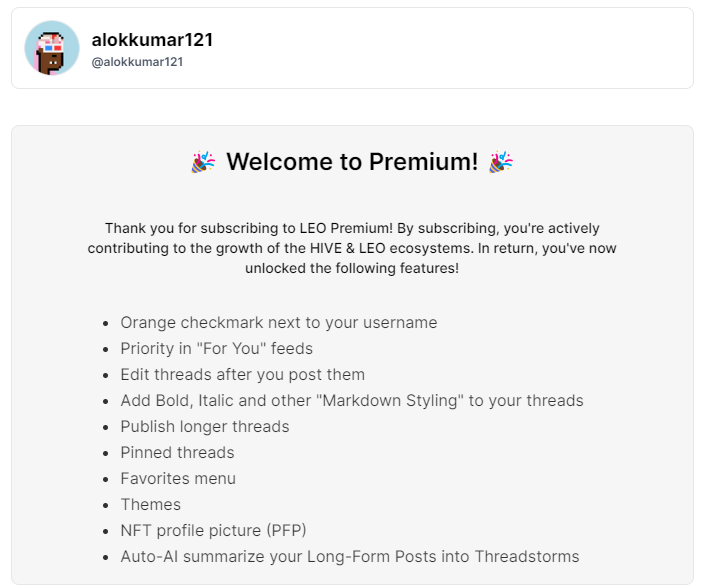Select the Auto-AI summarize Threadstorms item
The image size is (708, 588).
pyautogui.click(x=349, y=556)
